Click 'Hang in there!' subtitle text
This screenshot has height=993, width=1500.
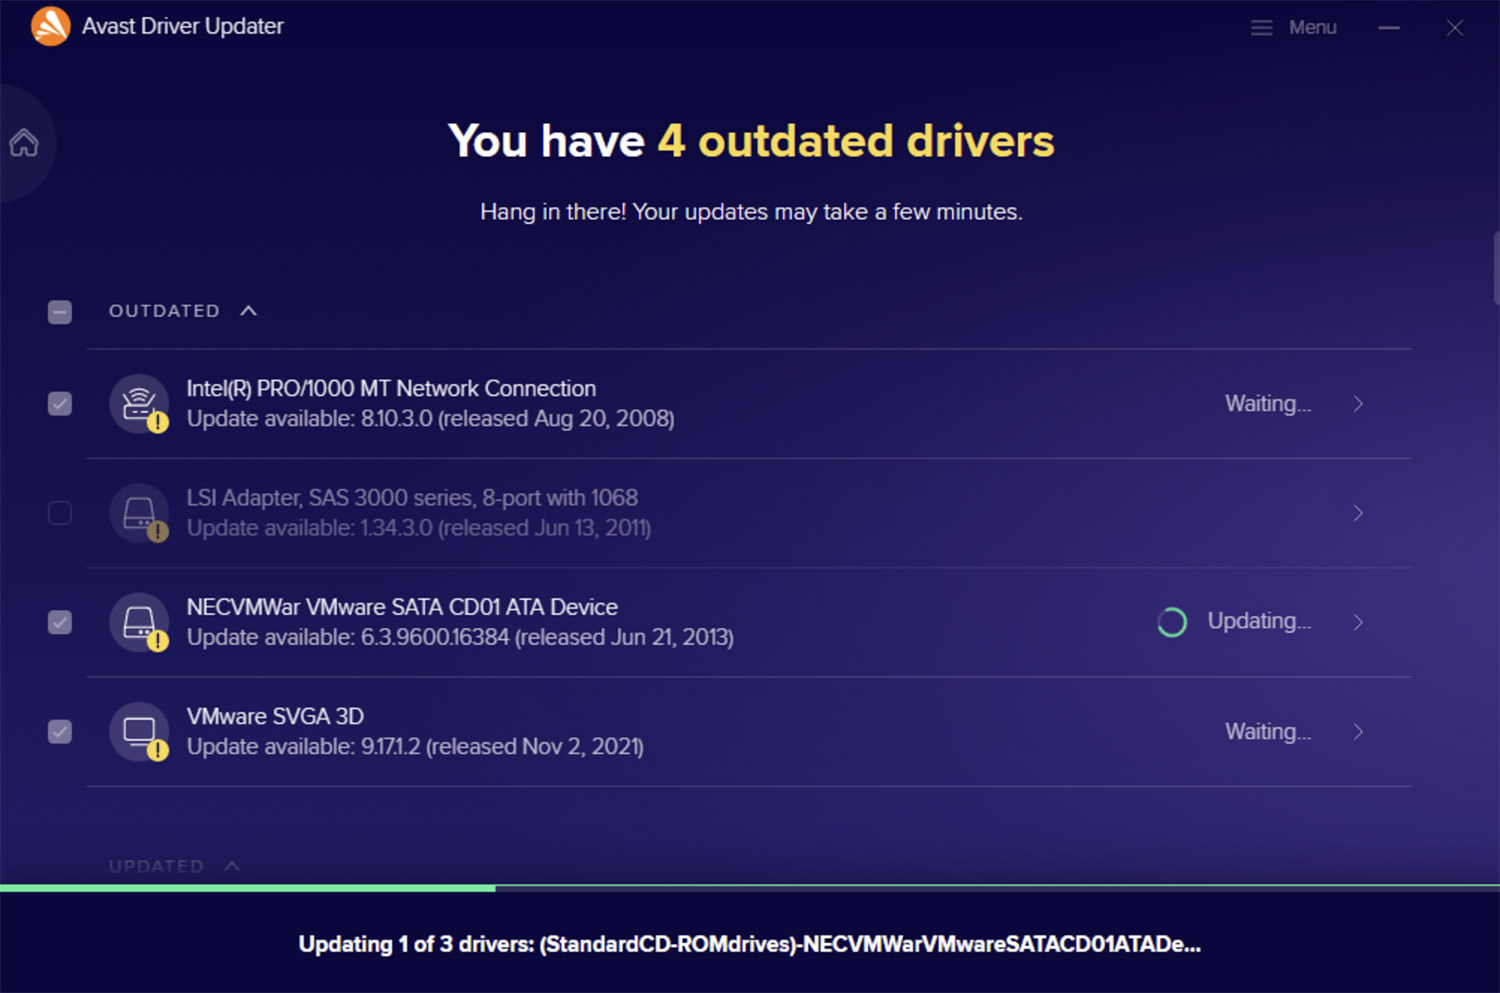point(751,212)
